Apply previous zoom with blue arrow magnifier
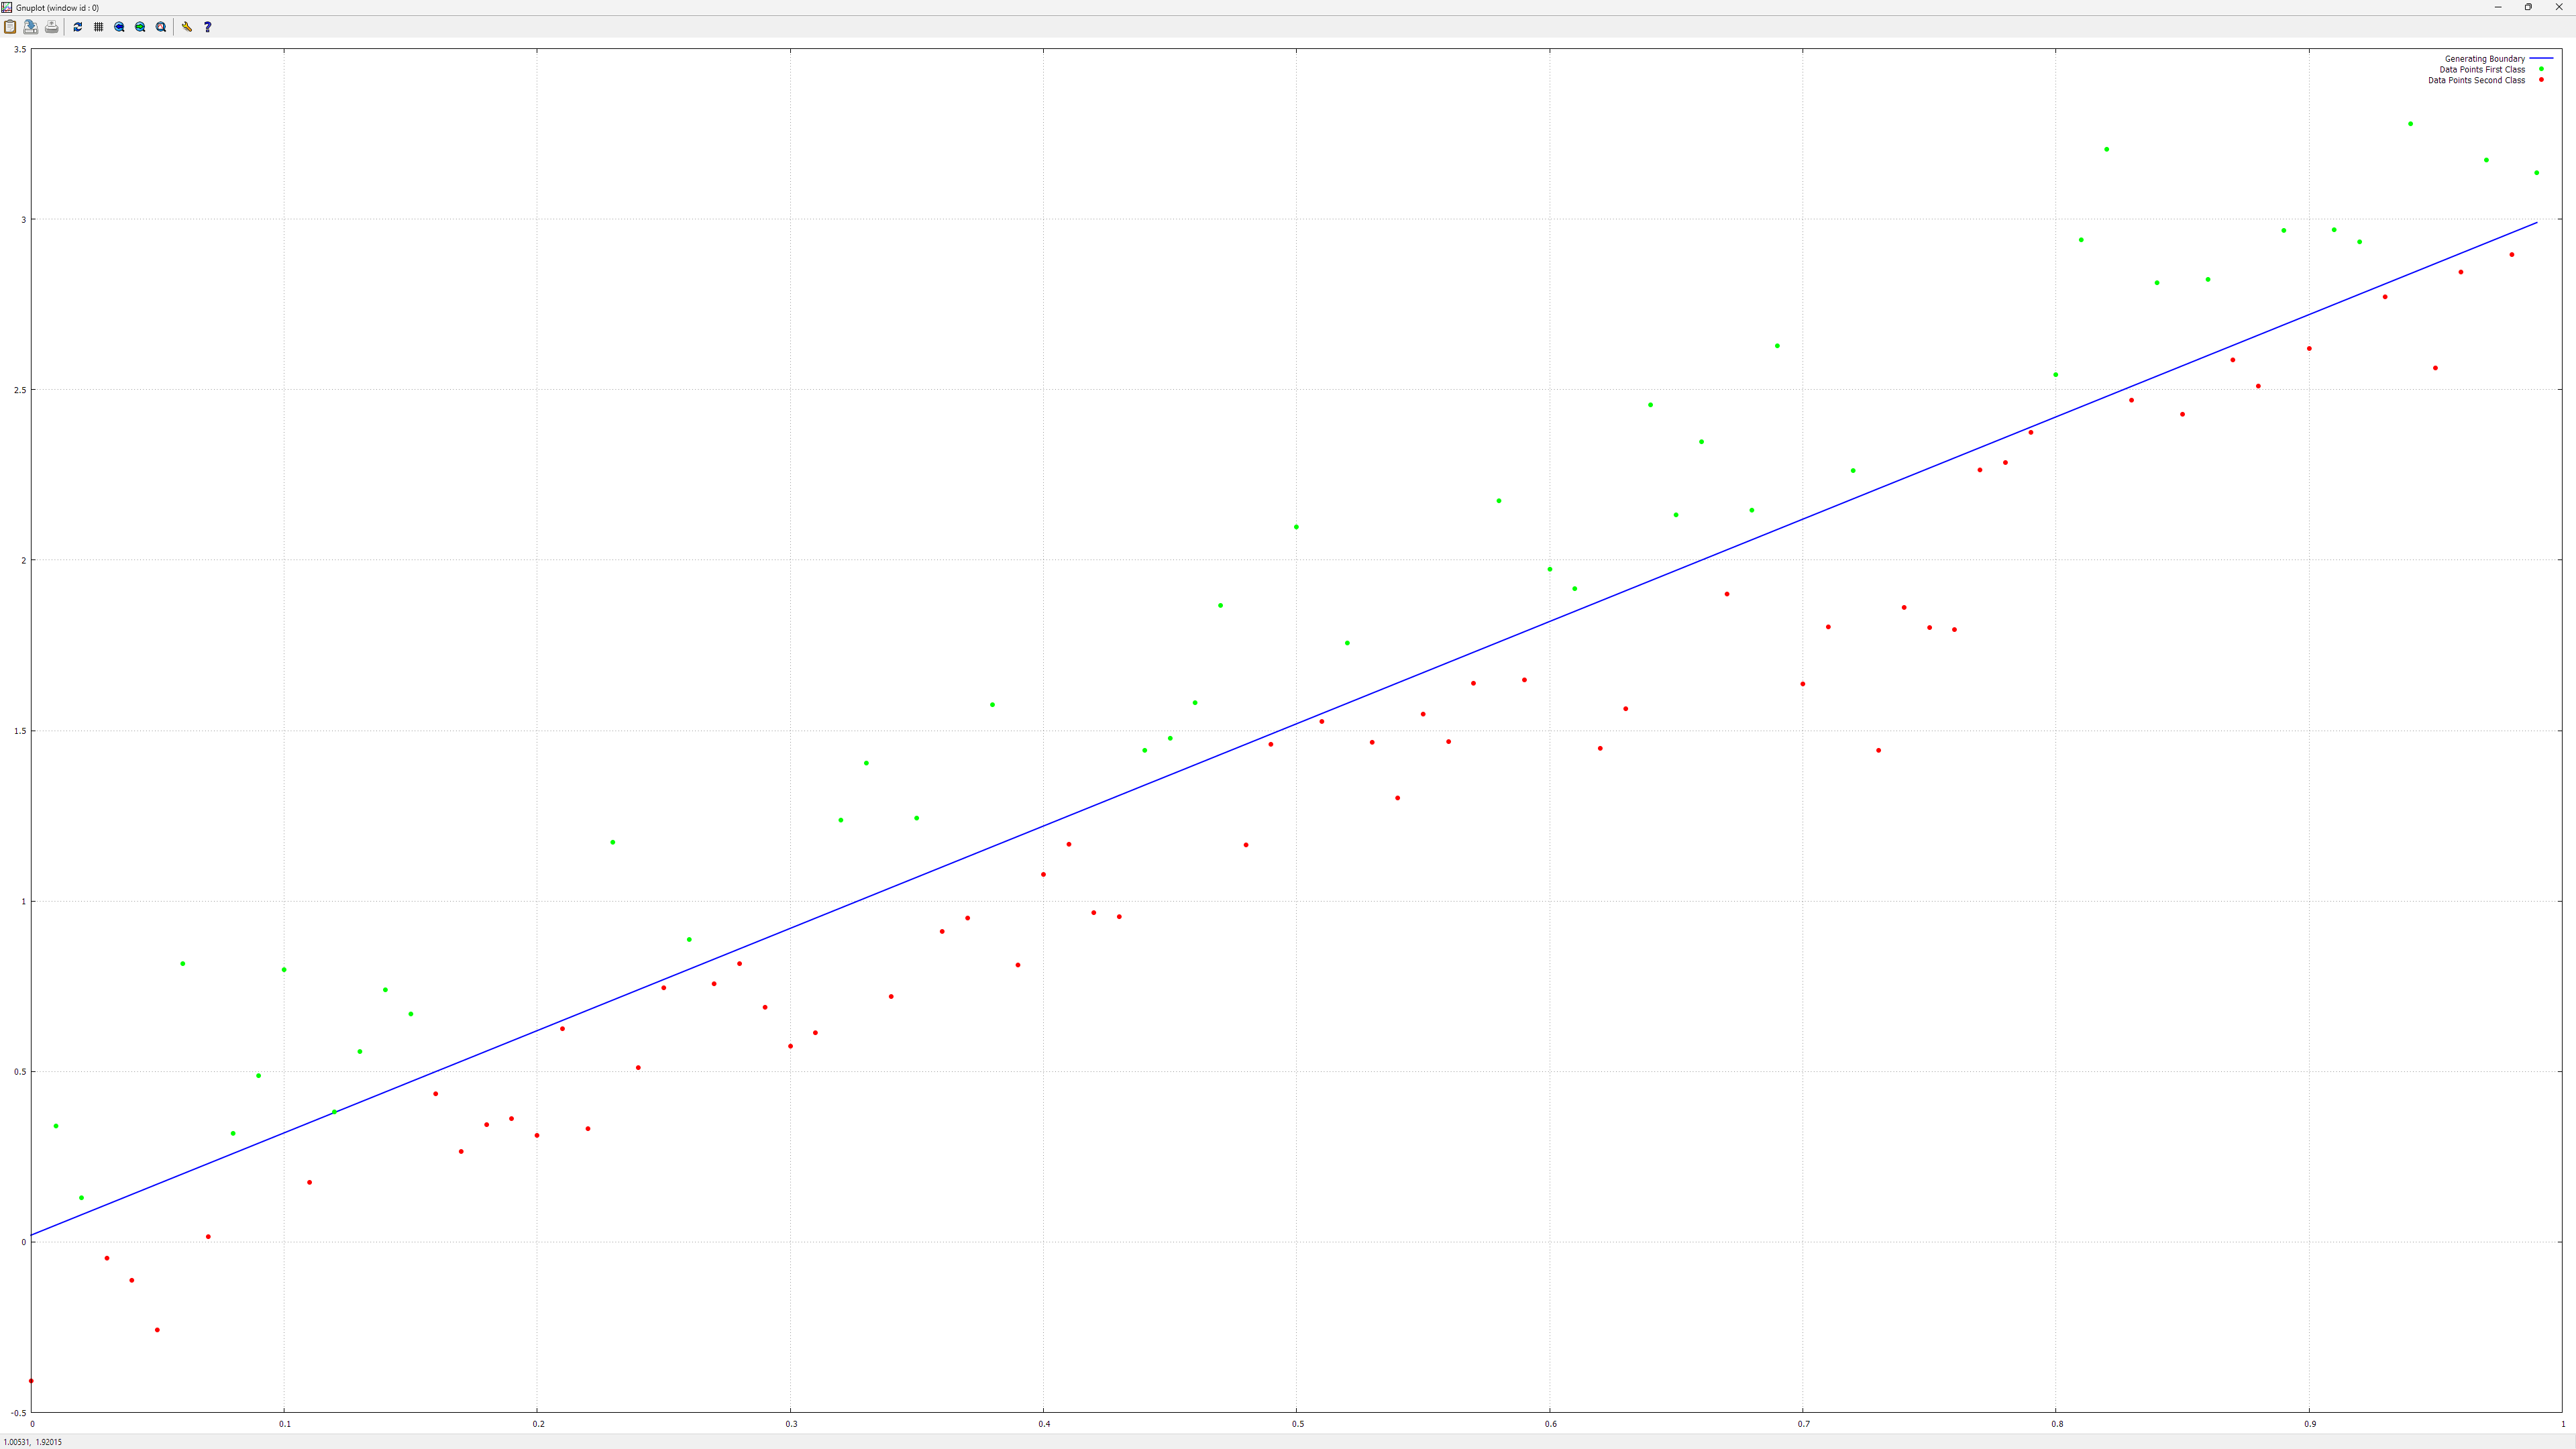The width and height of the screenshot is (2576, 1449). (119, 27)
